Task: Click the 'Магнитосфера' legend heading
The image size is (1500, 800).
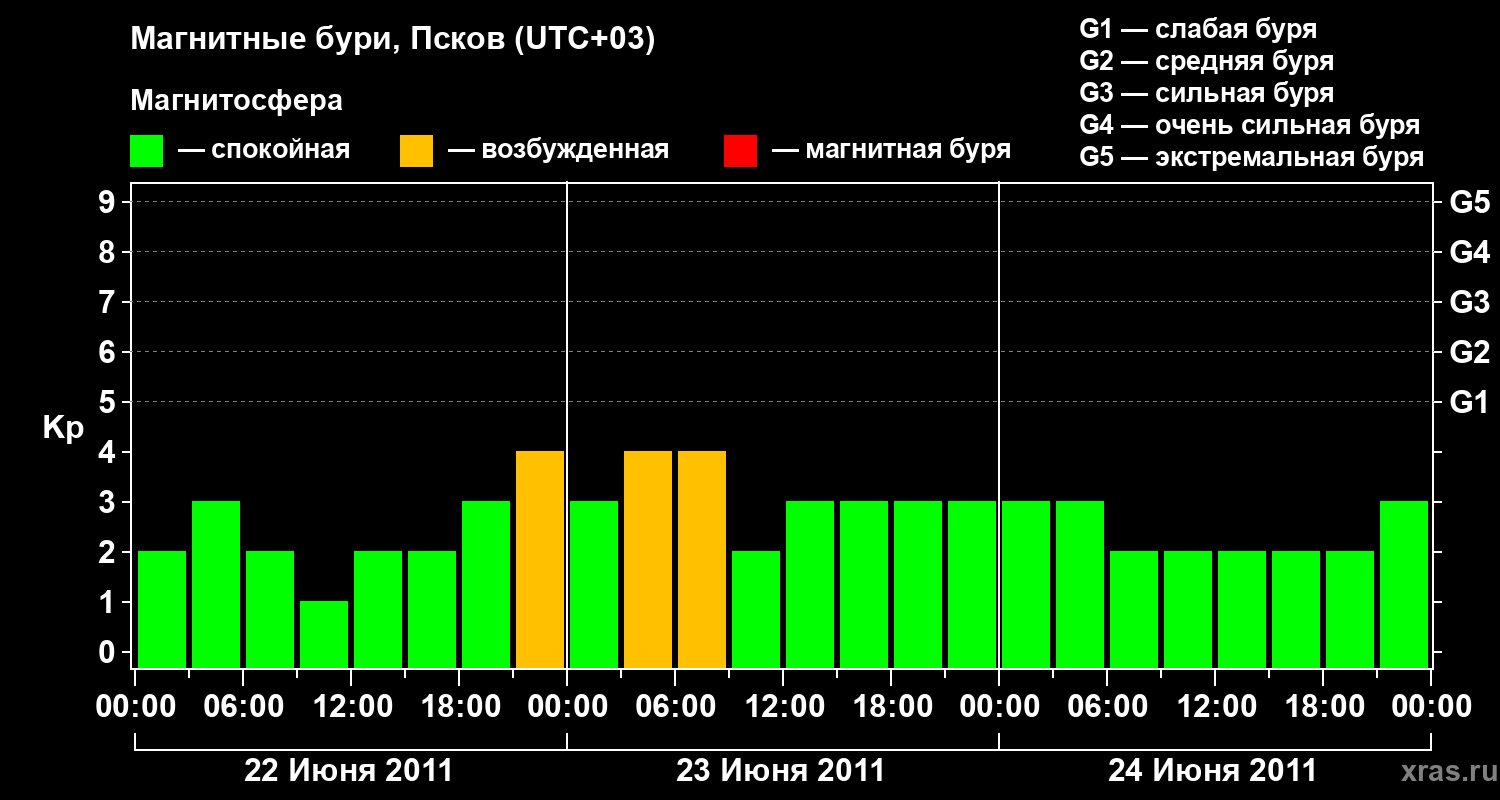Action: coord(237,101)
